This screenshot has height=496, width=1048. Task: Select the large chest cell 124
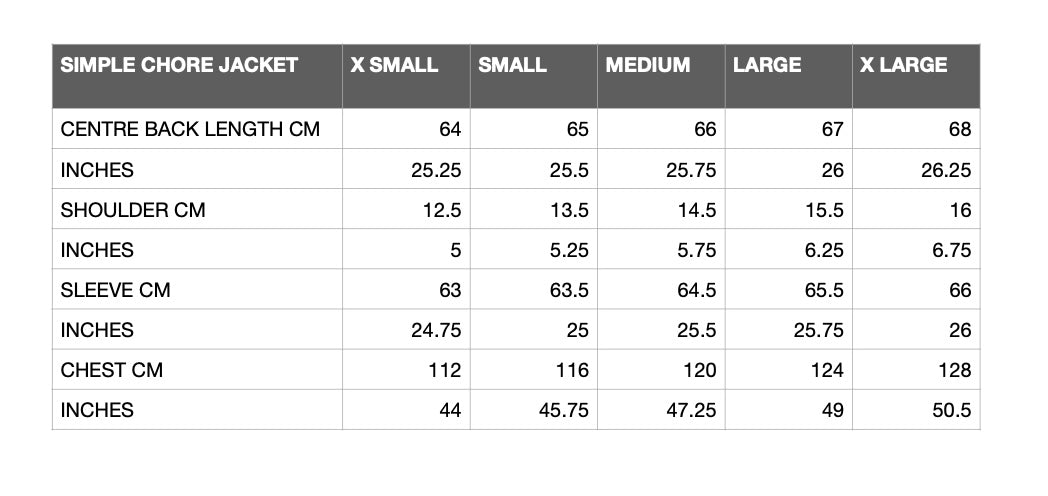789,369
